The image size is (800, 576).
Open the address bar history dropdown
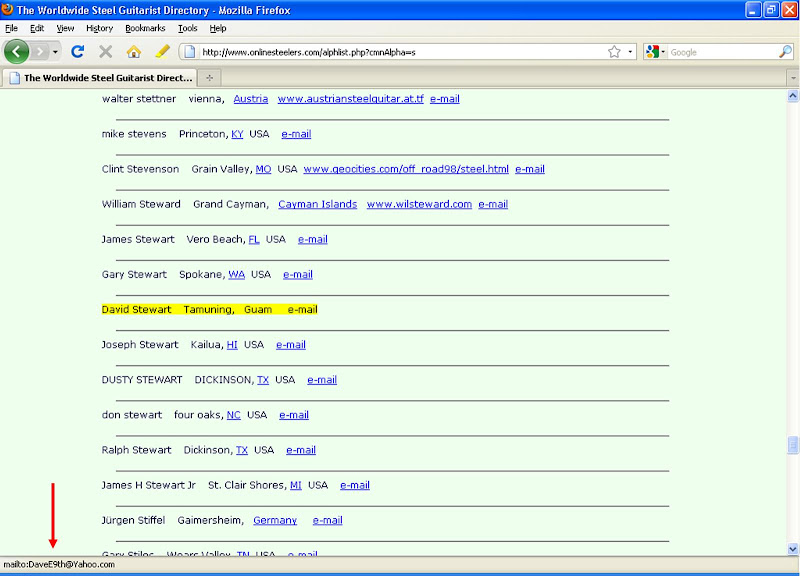[630, 52]
